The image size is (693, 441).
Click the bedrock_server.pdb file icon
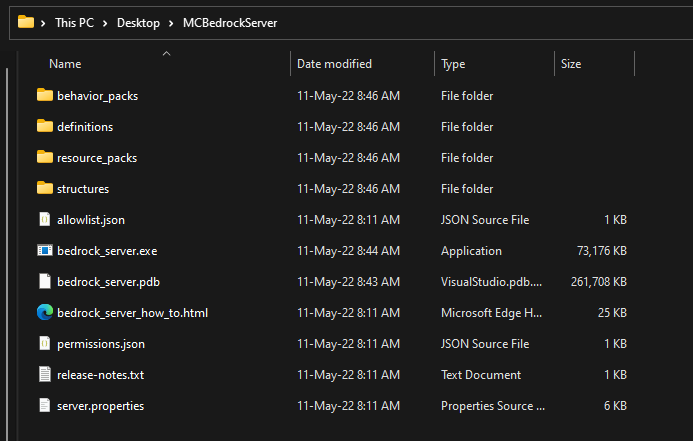point(45,281)
